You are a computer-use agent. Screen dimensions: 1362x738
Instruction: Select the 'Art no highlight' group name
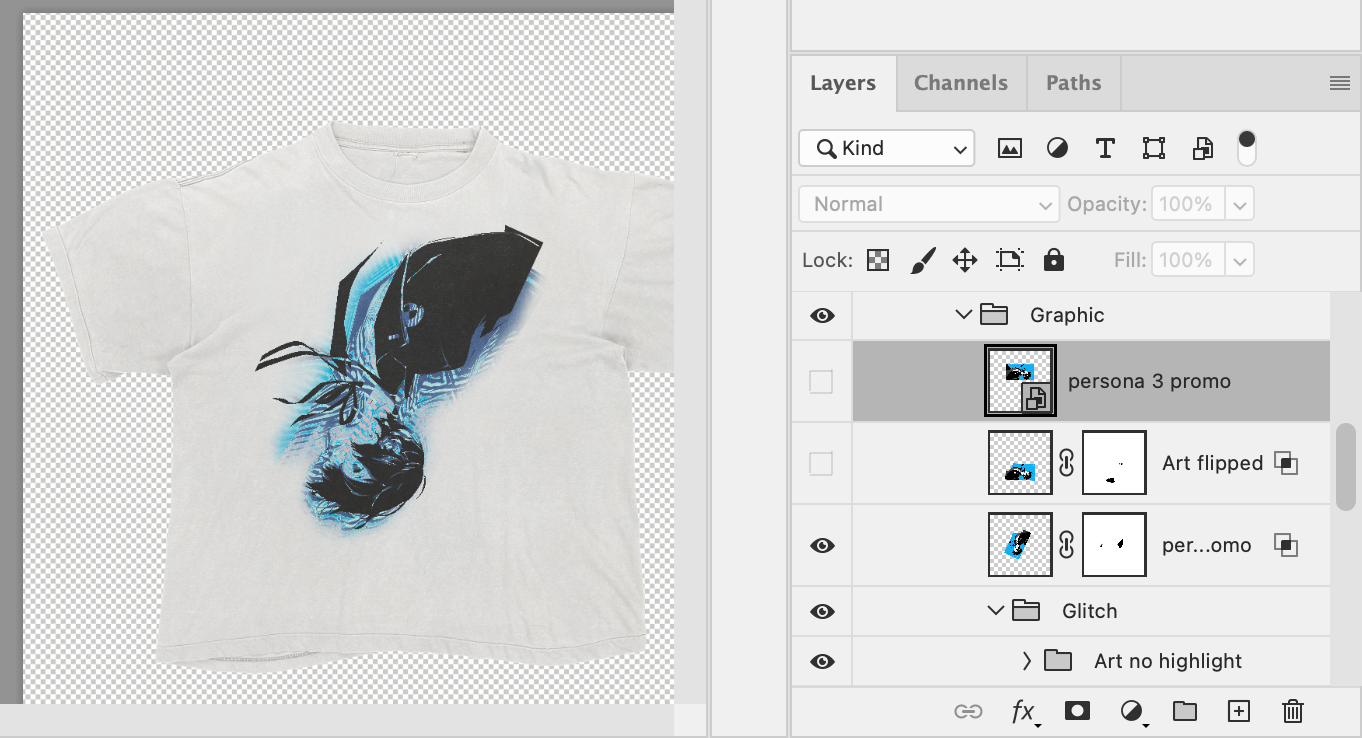coord(1168,660)
